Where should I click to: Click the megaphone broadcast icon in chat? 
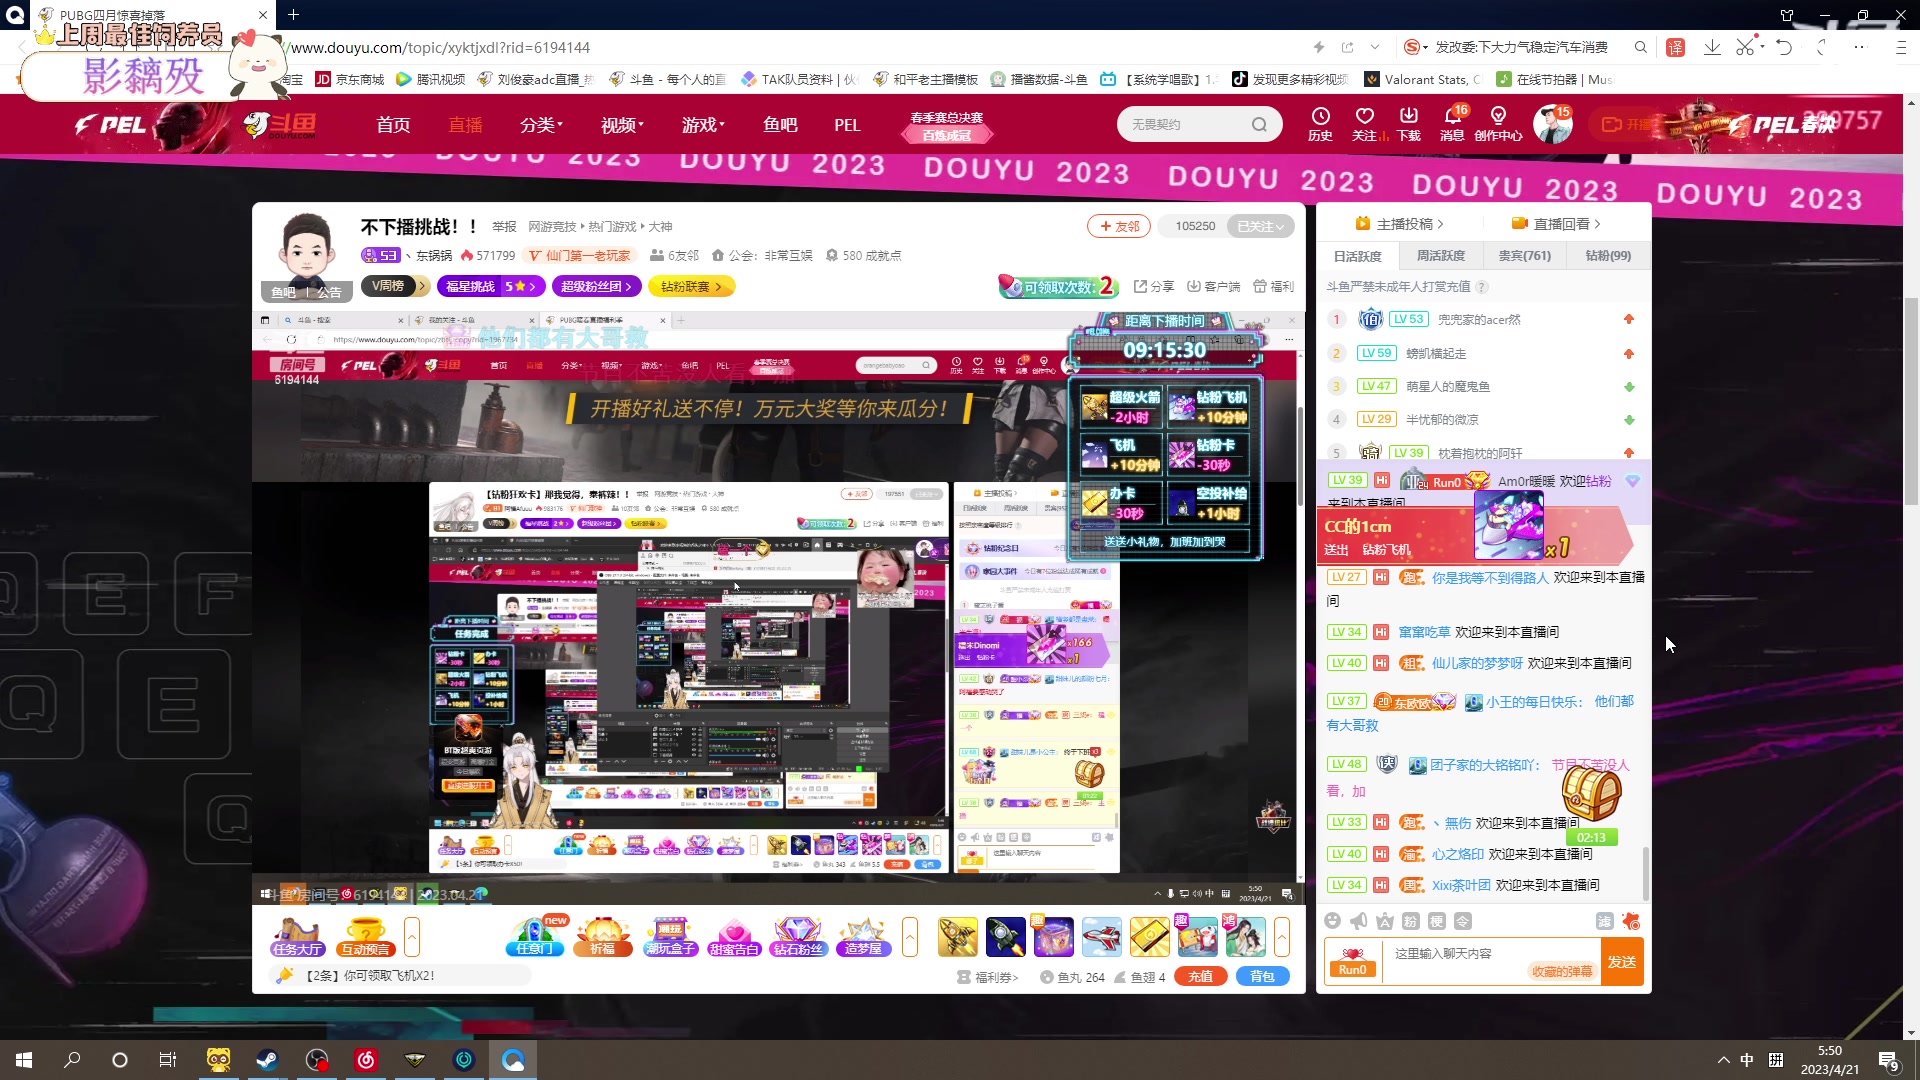[1358, 921]
